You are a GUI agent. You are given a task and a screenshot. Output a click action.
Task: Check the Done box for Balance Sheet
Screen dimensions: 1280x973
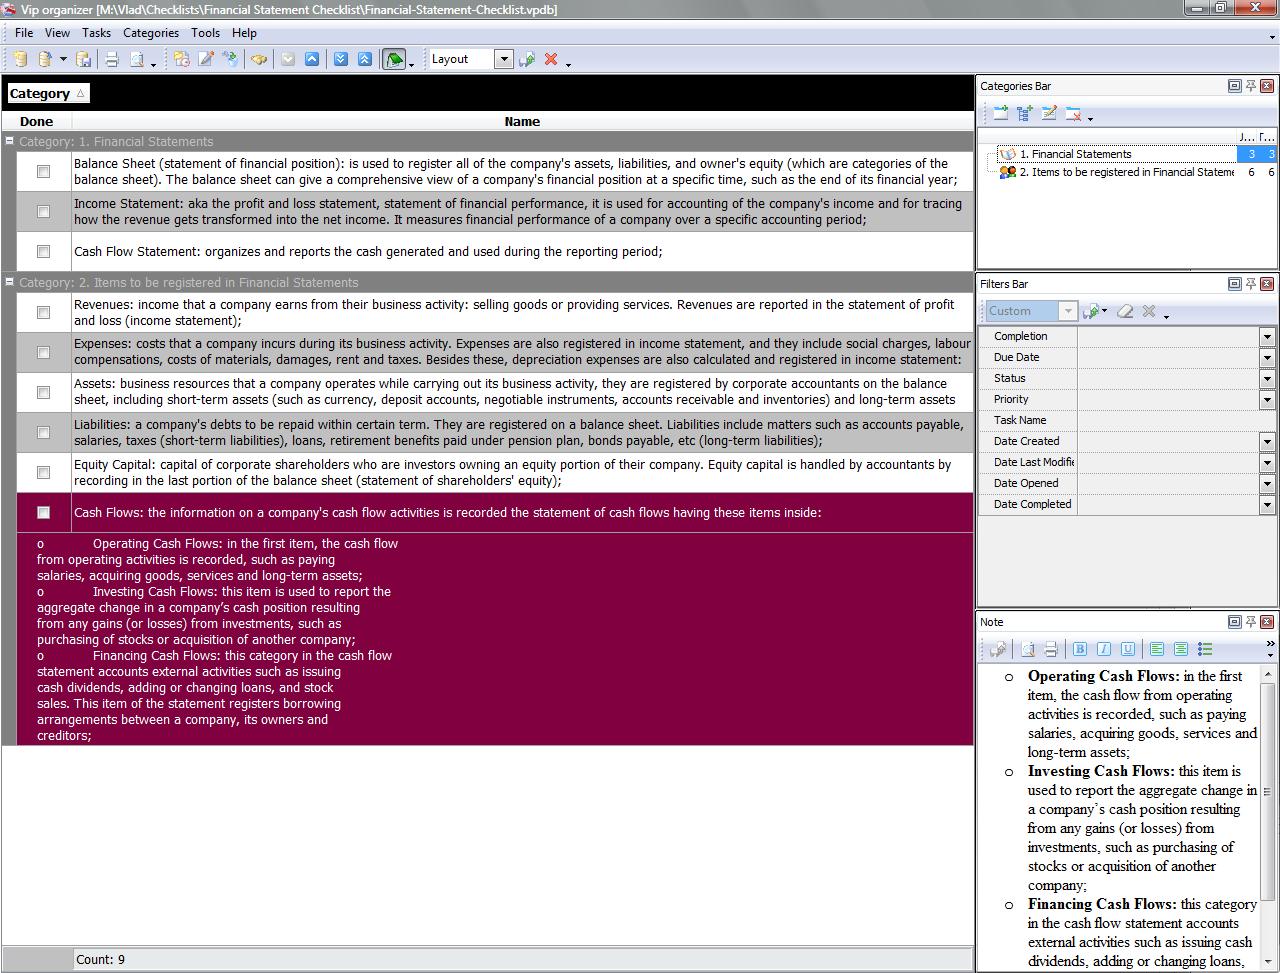click(43, 172)
